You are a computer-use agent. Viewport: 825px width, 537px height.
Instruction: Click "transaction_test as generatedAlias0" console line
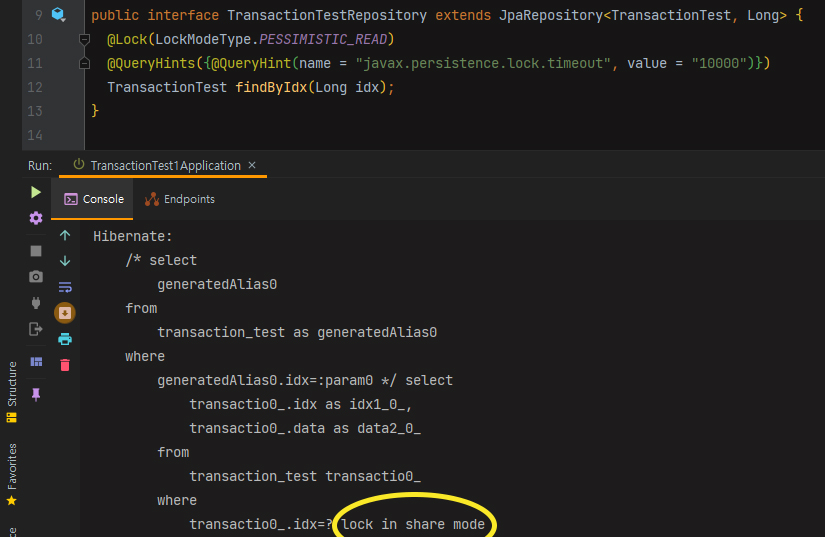297,332
